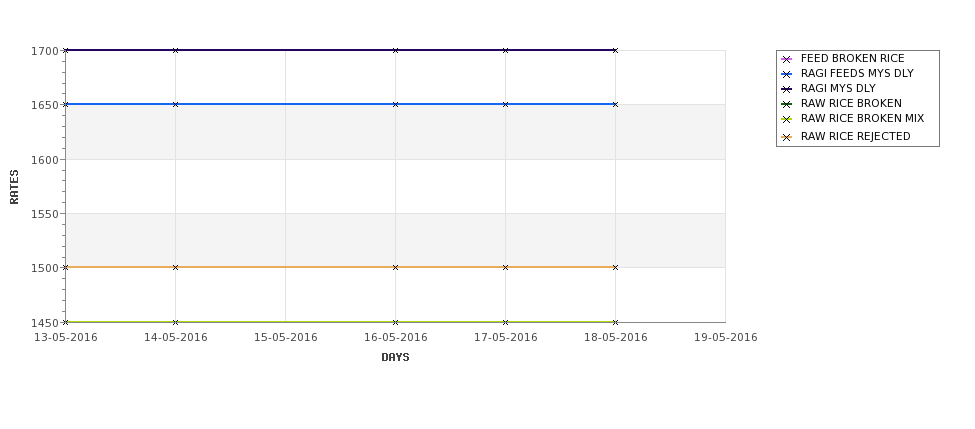975x429 pixels.
Task: Click the 1700 data point on 18-05-2016
Action: 616,50
